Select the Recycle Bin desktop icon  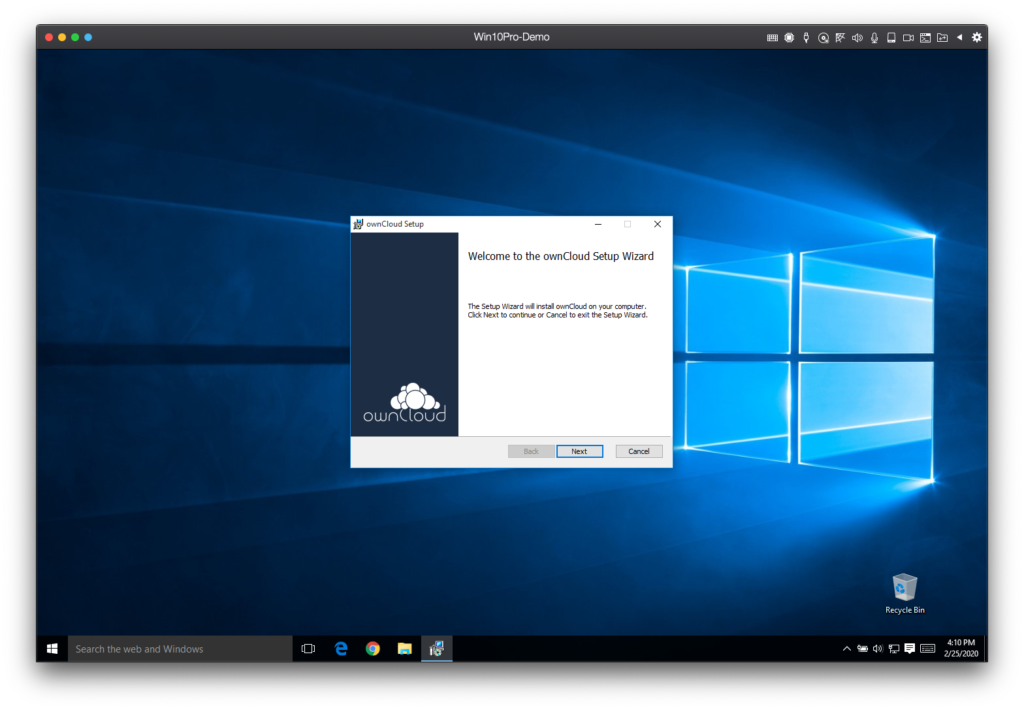tap(904, 594)
